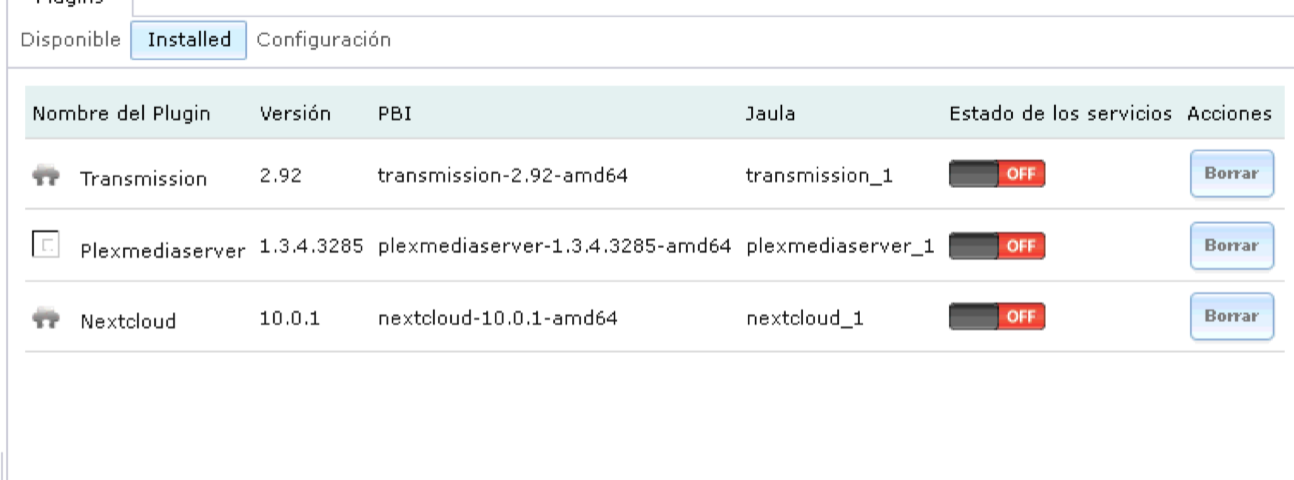The width and height of the screenshot is (1294, 480).
Task: Click the Jaula column header
Action: 770,113
